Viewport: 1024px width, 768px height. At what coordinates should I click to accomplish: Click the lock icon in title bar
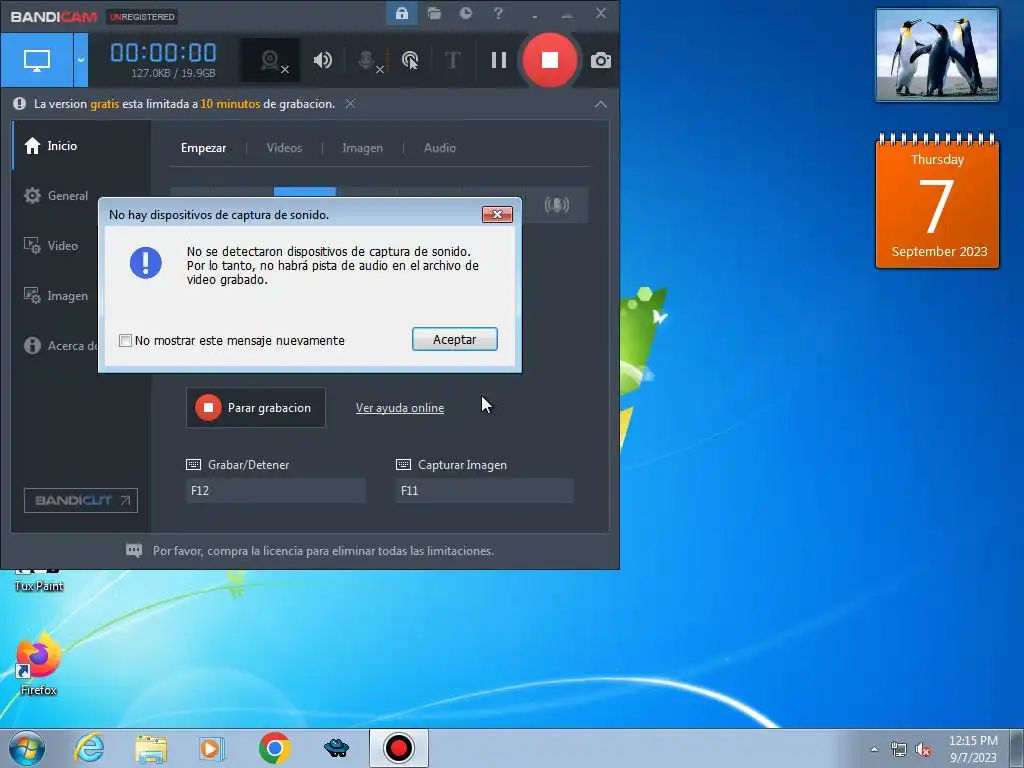(x=402, y=14)
